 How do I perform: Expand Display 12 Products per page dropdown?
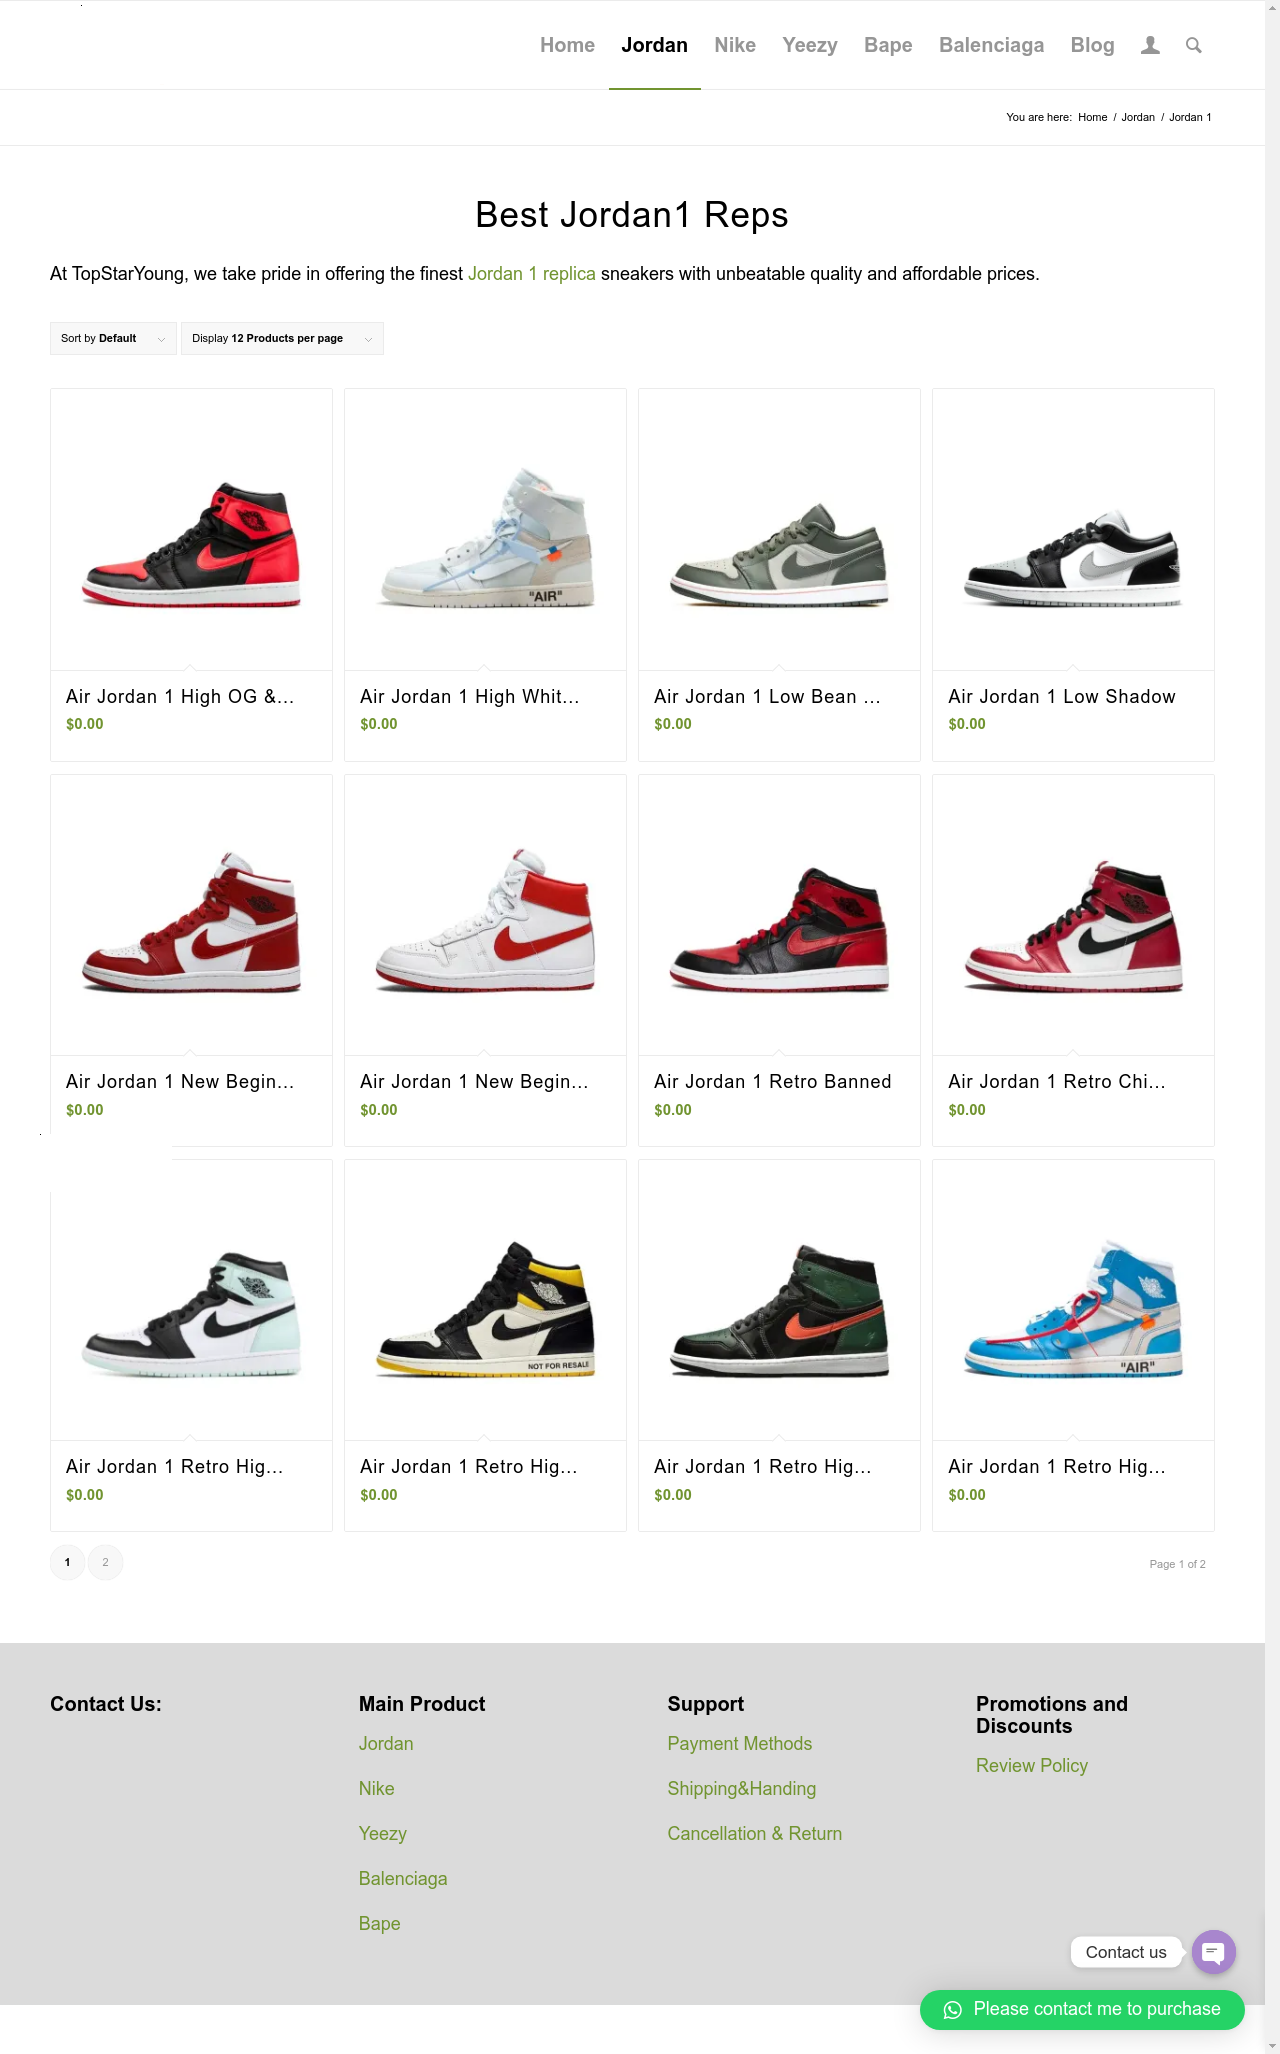pyautogui.click(x=282, y=338)
